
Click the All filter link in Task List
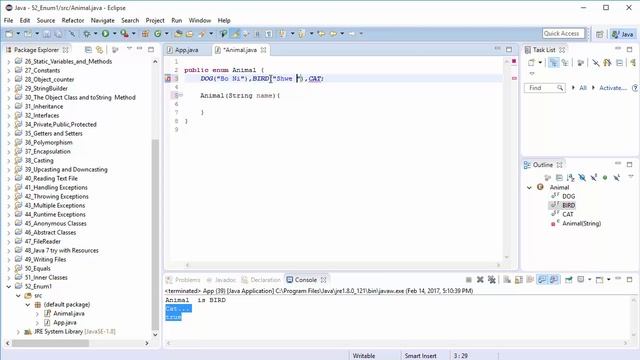583,88
